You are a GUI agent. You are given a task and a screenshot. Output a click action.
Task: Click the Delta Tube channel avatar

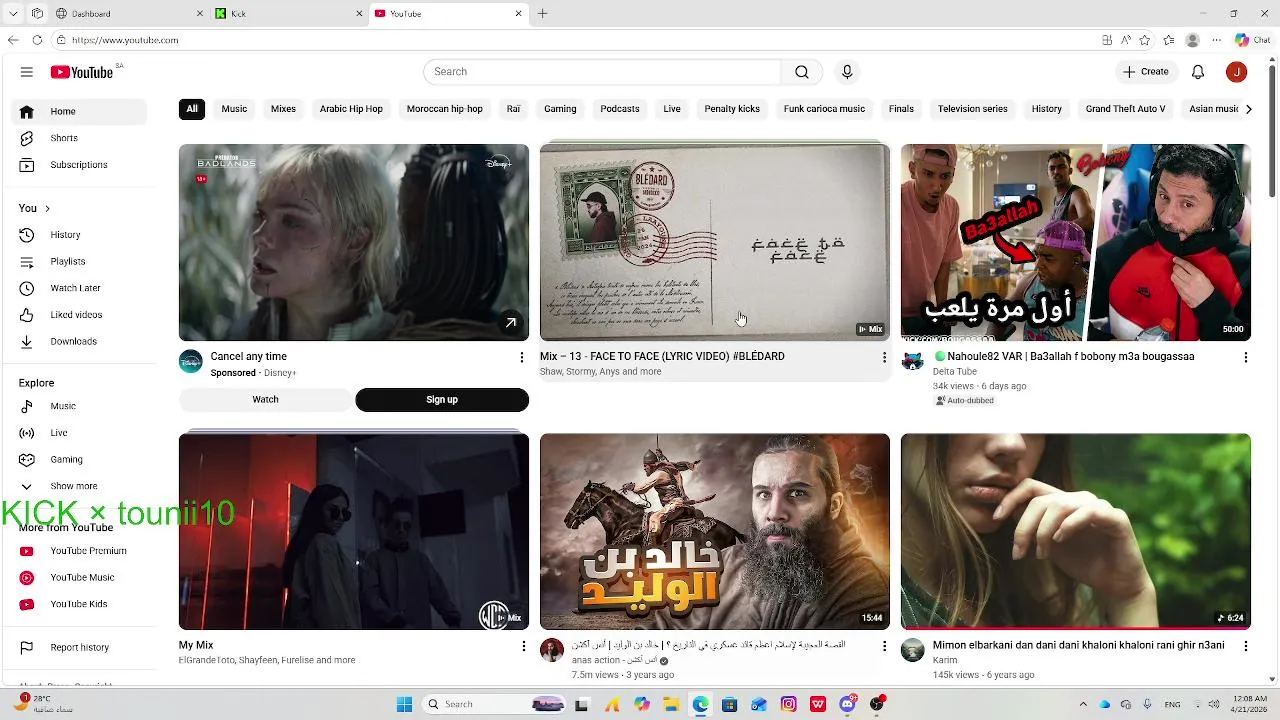[912, 361]
